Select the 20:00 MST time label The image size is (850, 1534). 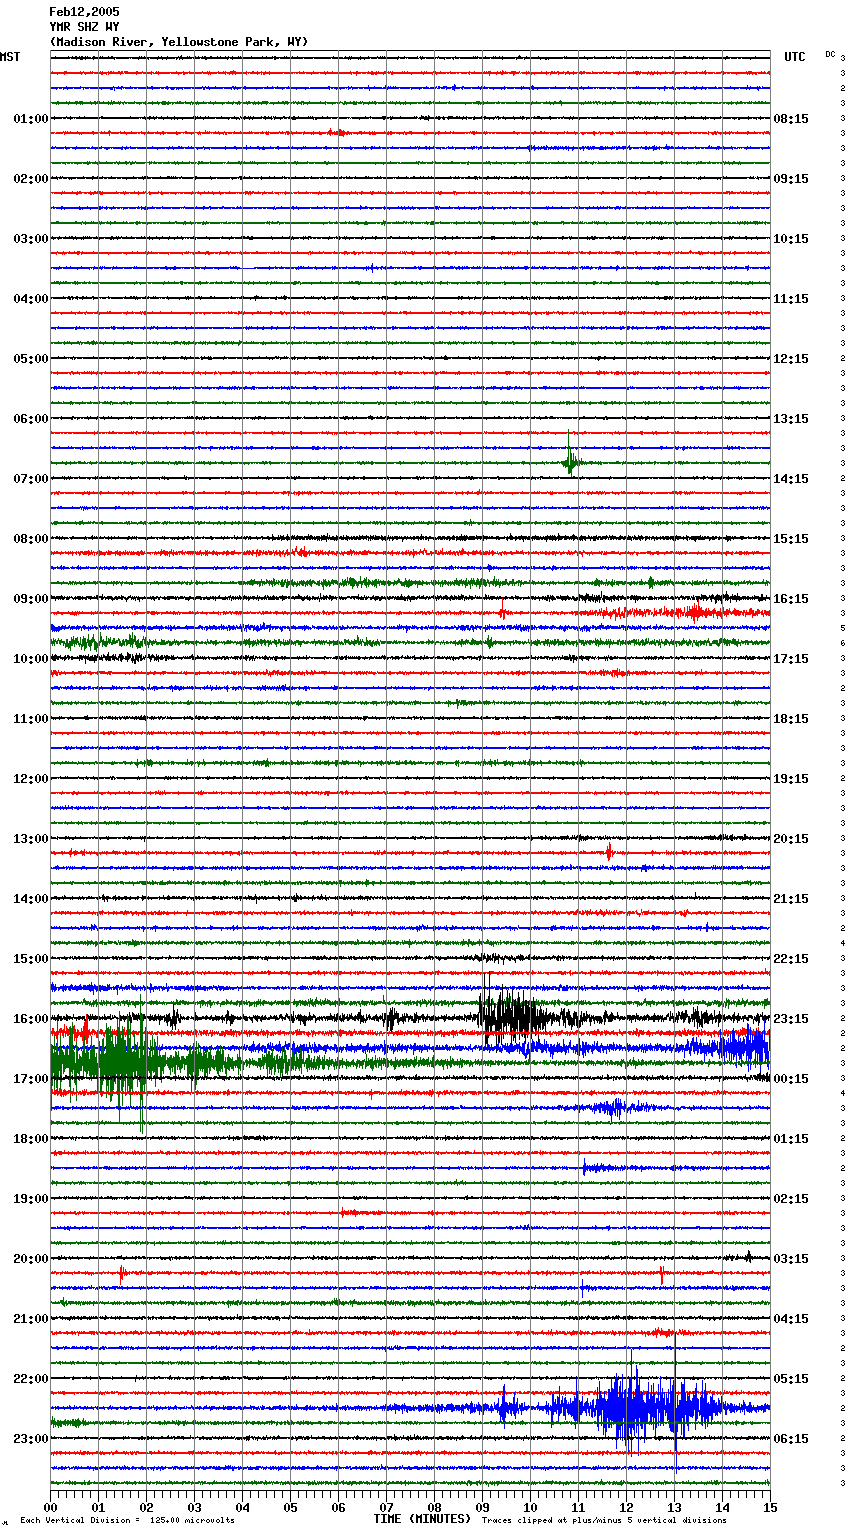pos(31,1259)
